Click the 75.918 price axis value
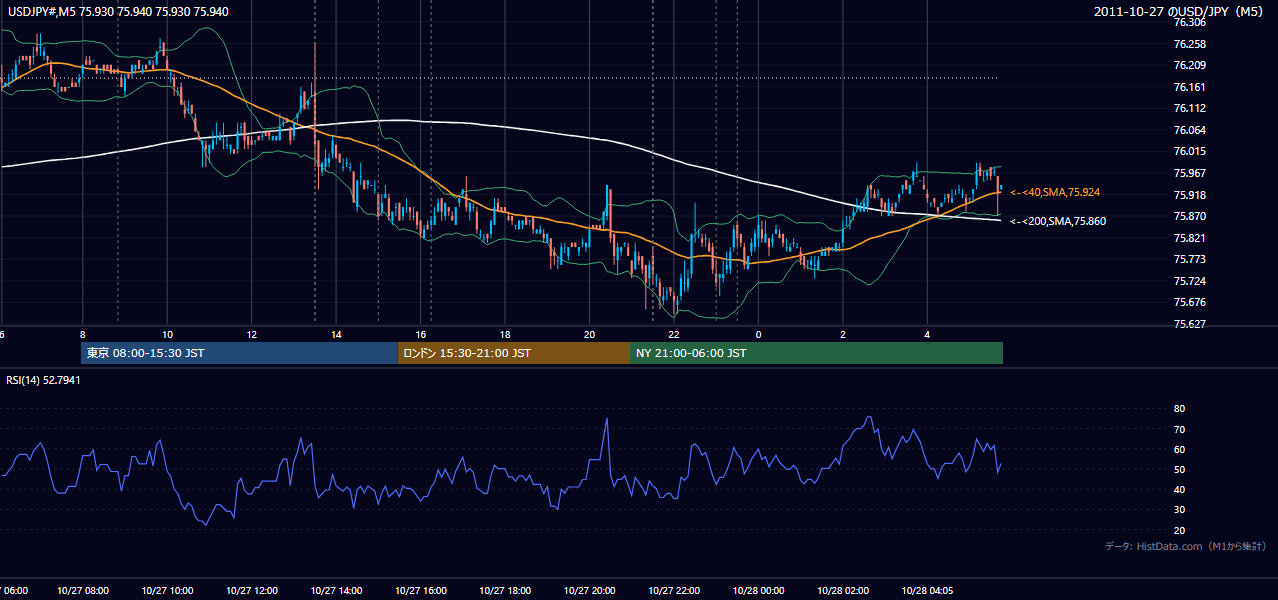 click(1189, 195)
